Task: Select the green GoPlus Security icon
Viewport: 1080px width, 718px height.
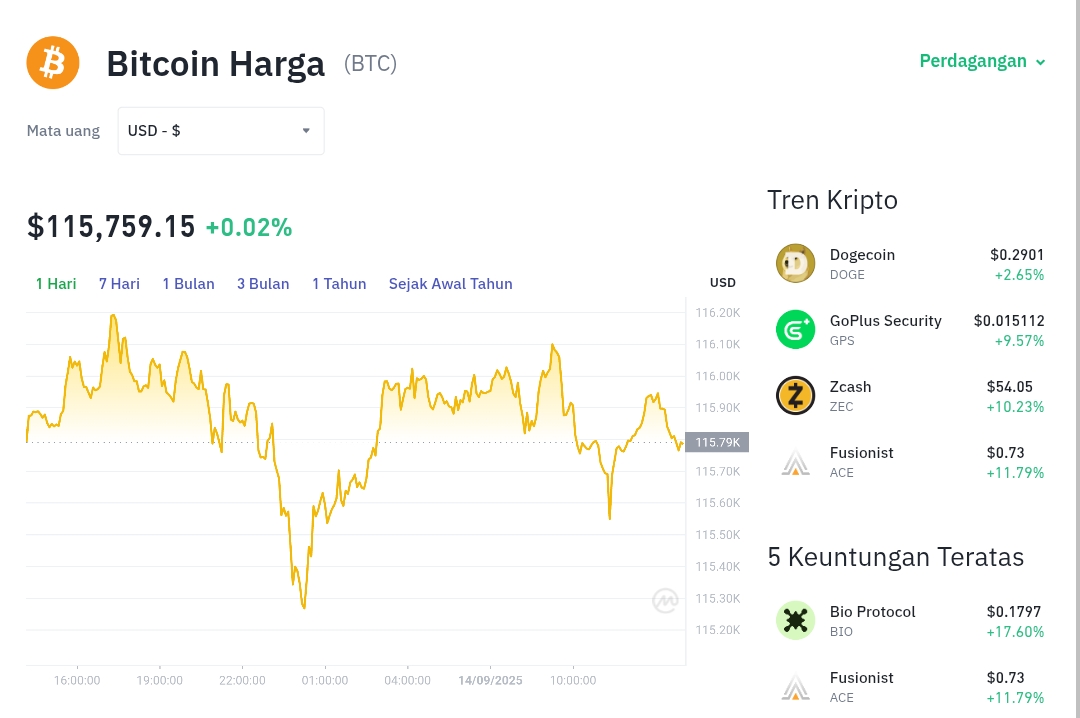Action: [x=796, y=329]
